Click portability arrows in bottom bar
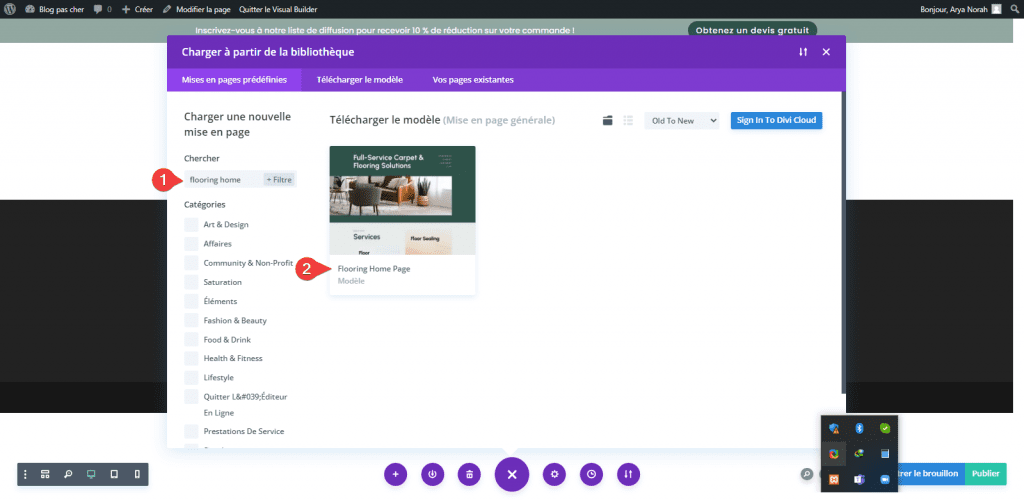 click(628, 475)
